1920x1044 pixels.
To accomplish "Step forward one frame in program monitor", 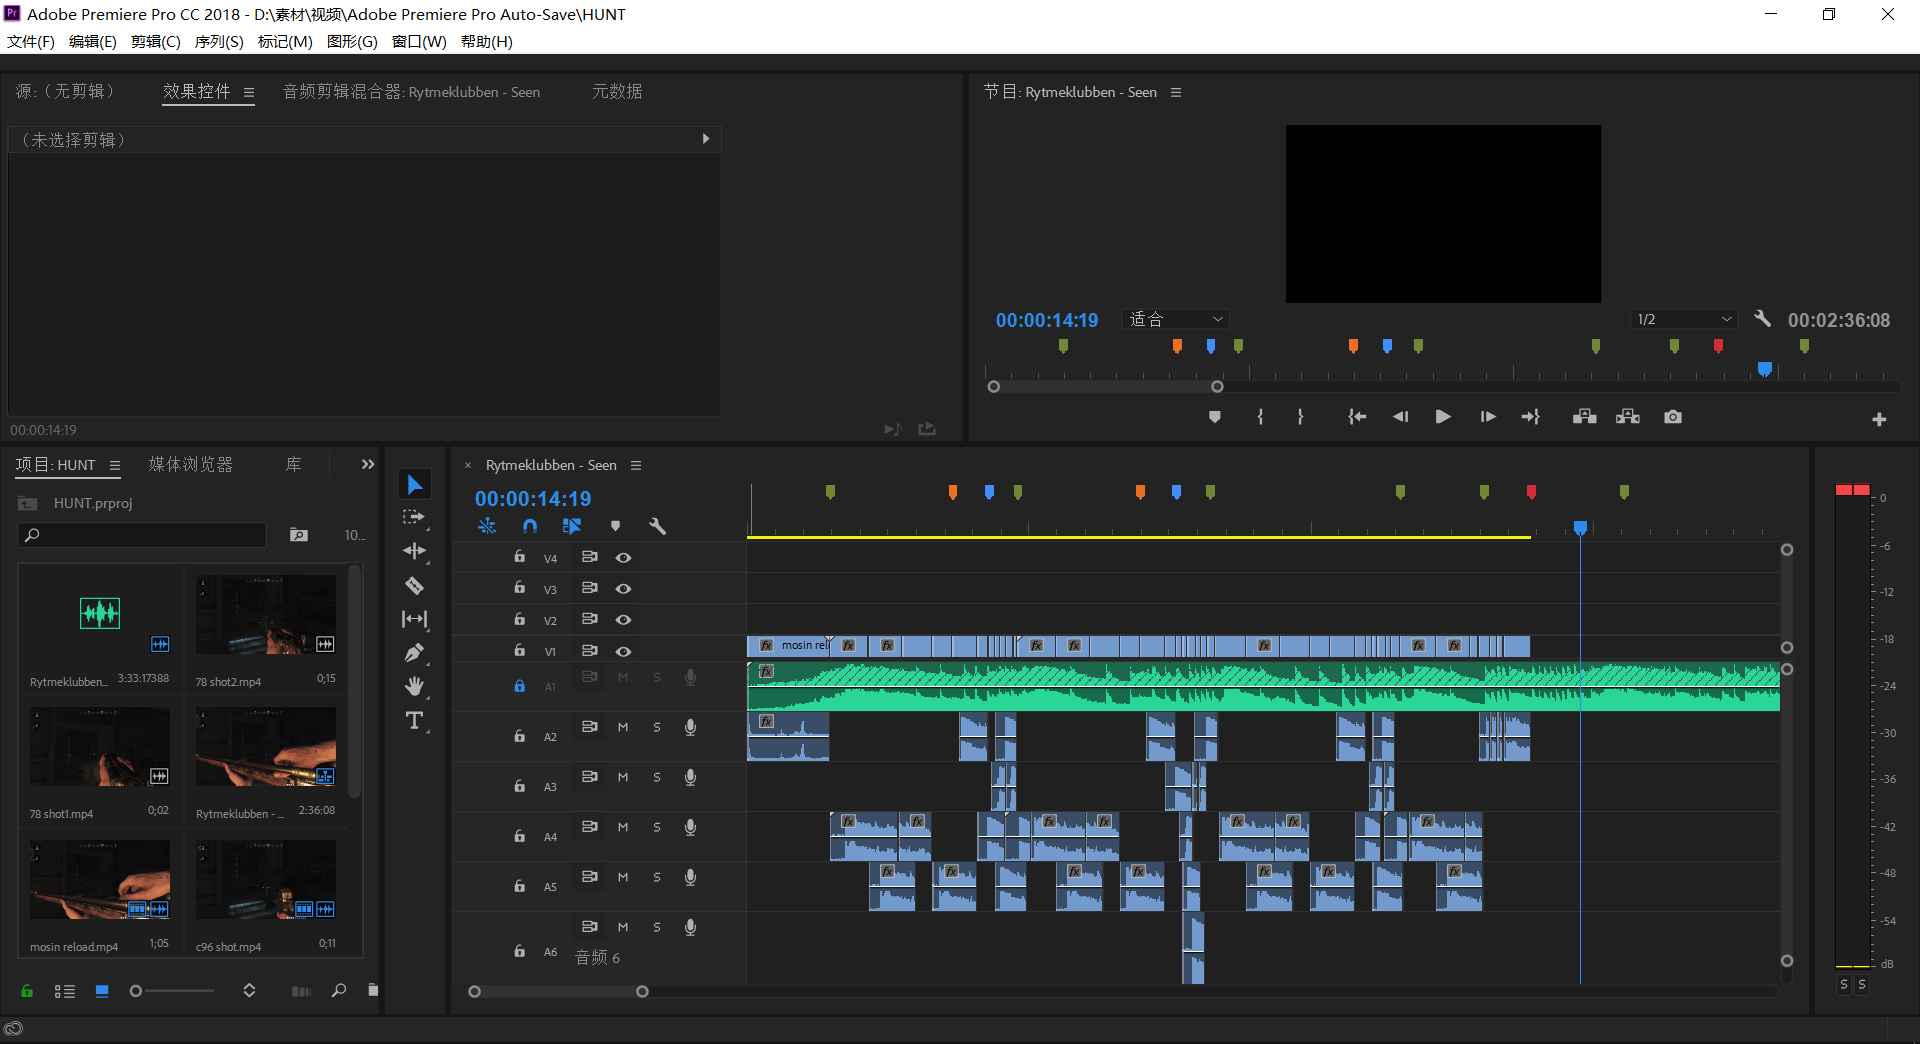I will 1488,417.
